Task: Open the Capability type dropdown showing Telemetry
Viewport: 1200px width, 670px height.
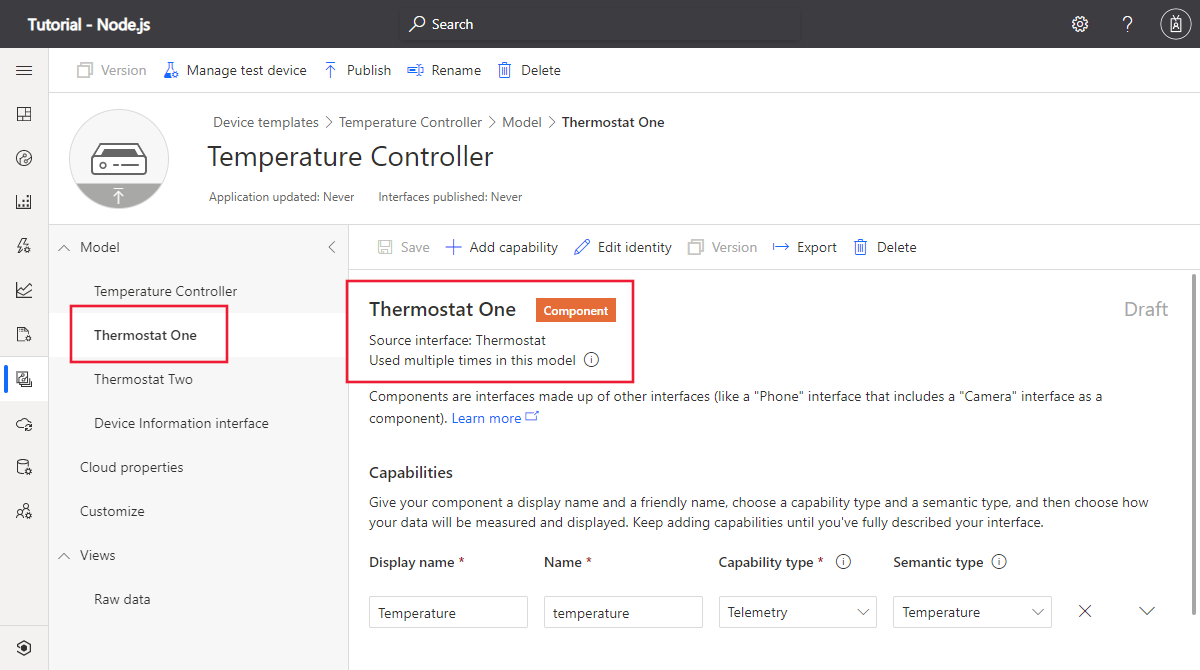Action: [797, 611]
